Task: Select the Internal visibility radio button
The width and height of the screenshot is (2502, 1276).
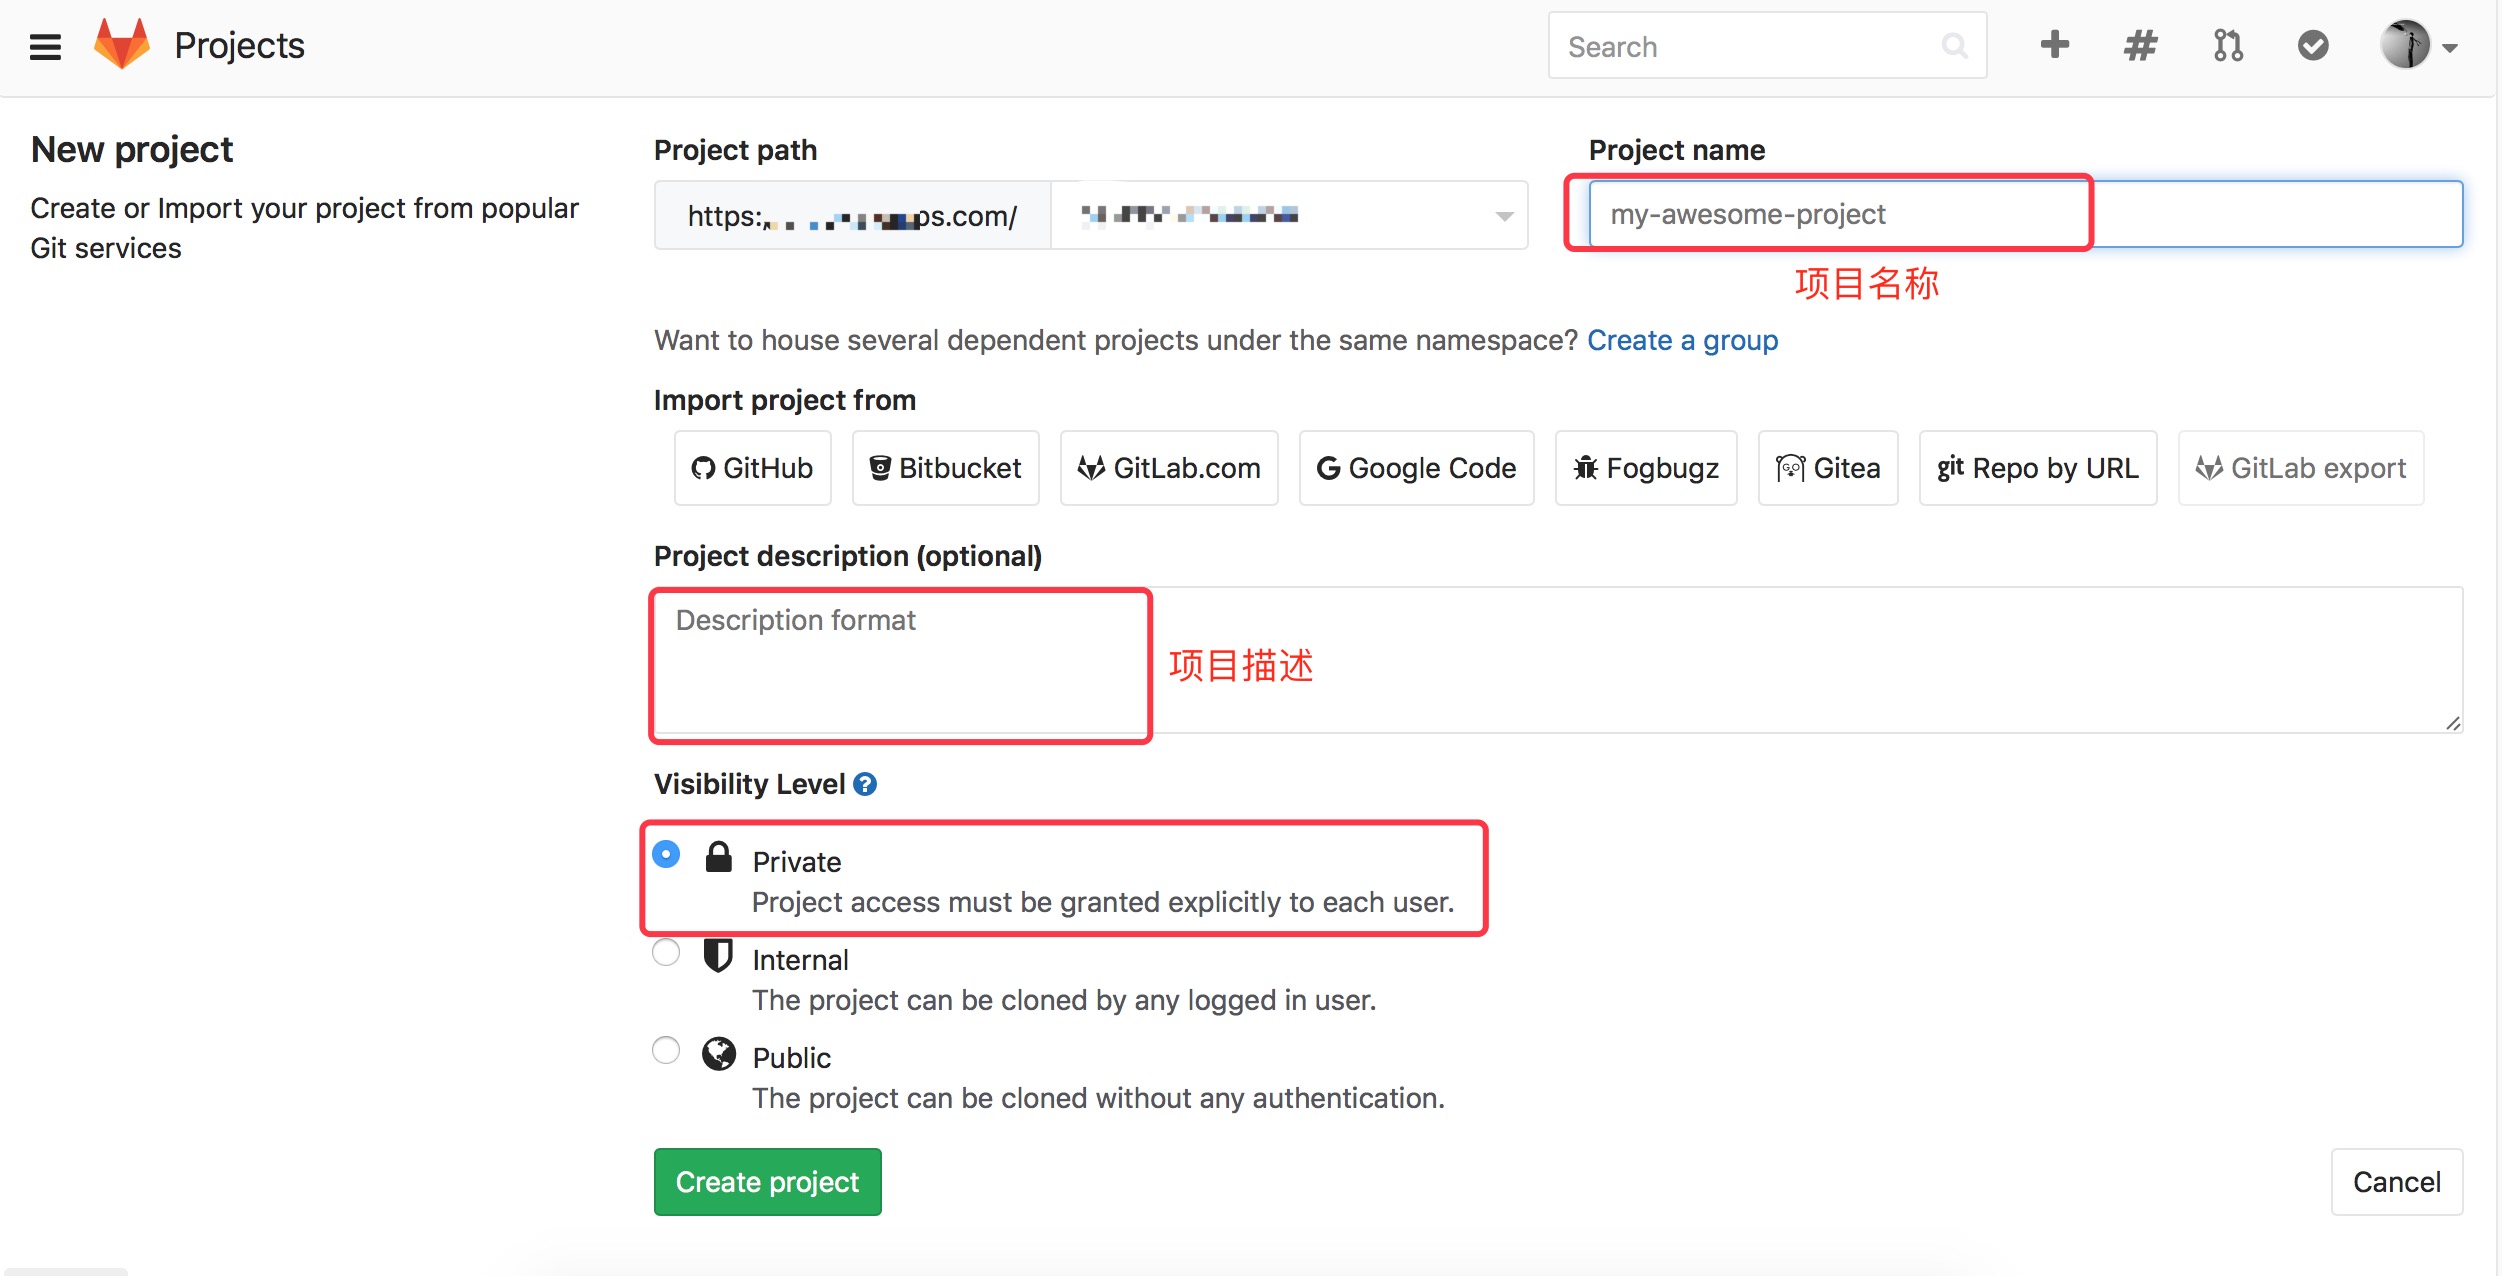Action: 666,952
